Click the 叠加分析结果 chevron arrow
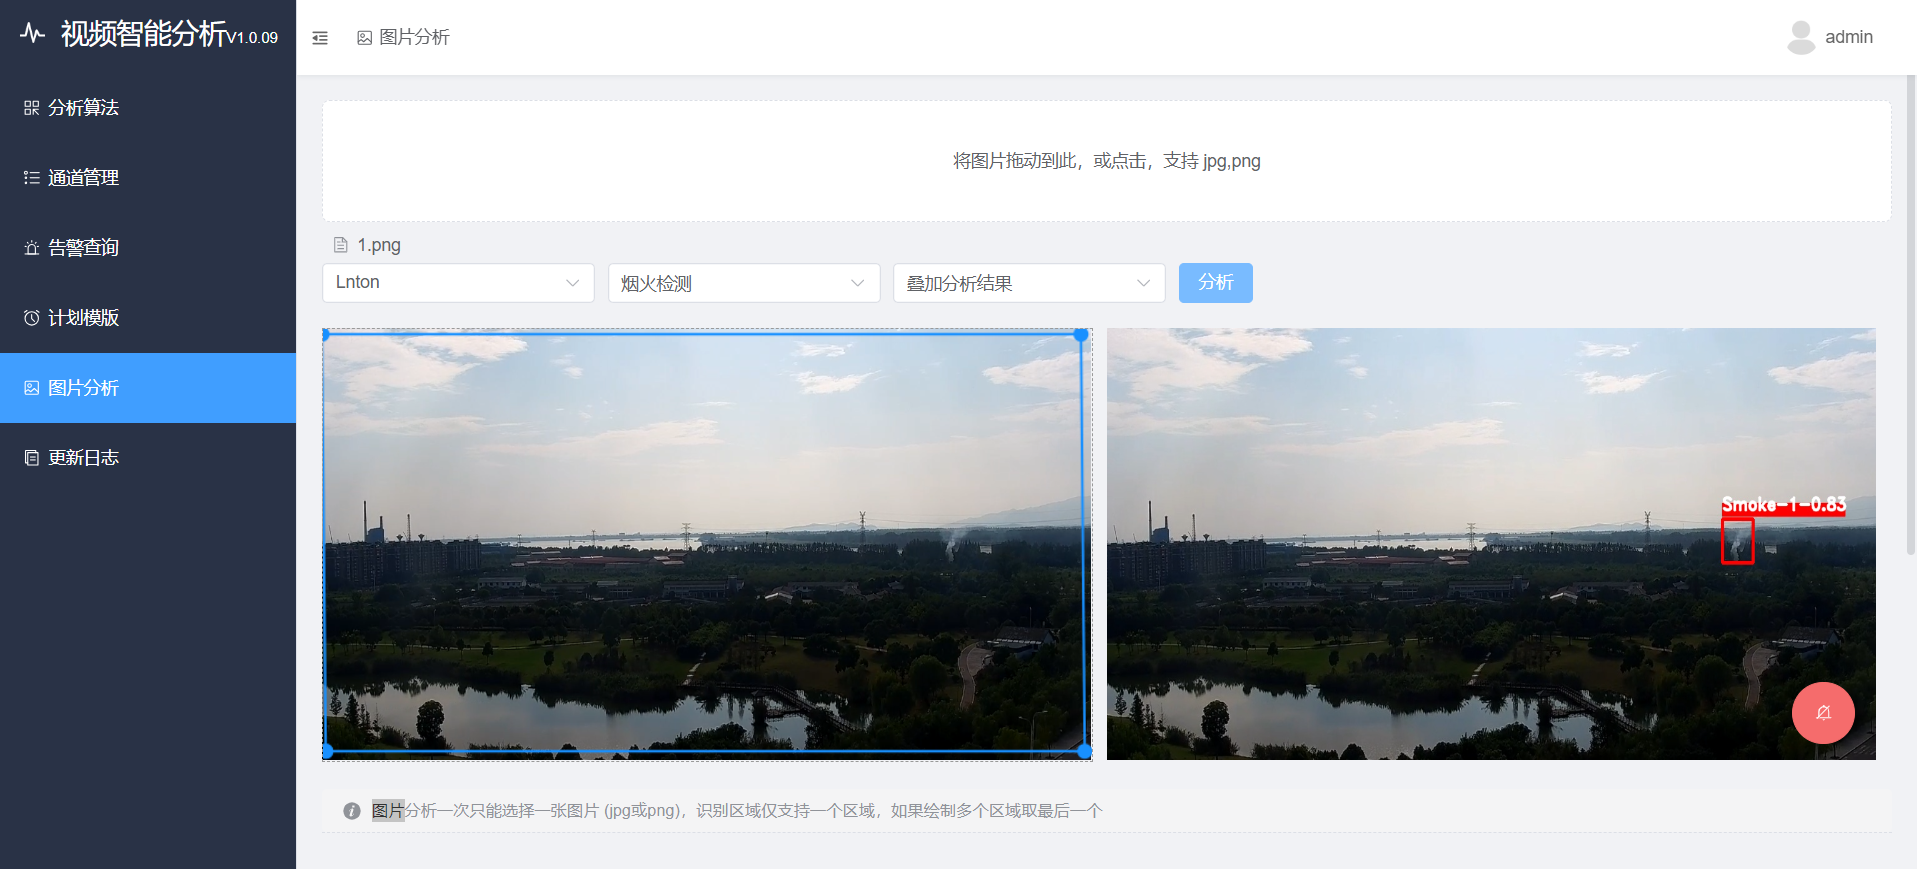 point(1144,283)
